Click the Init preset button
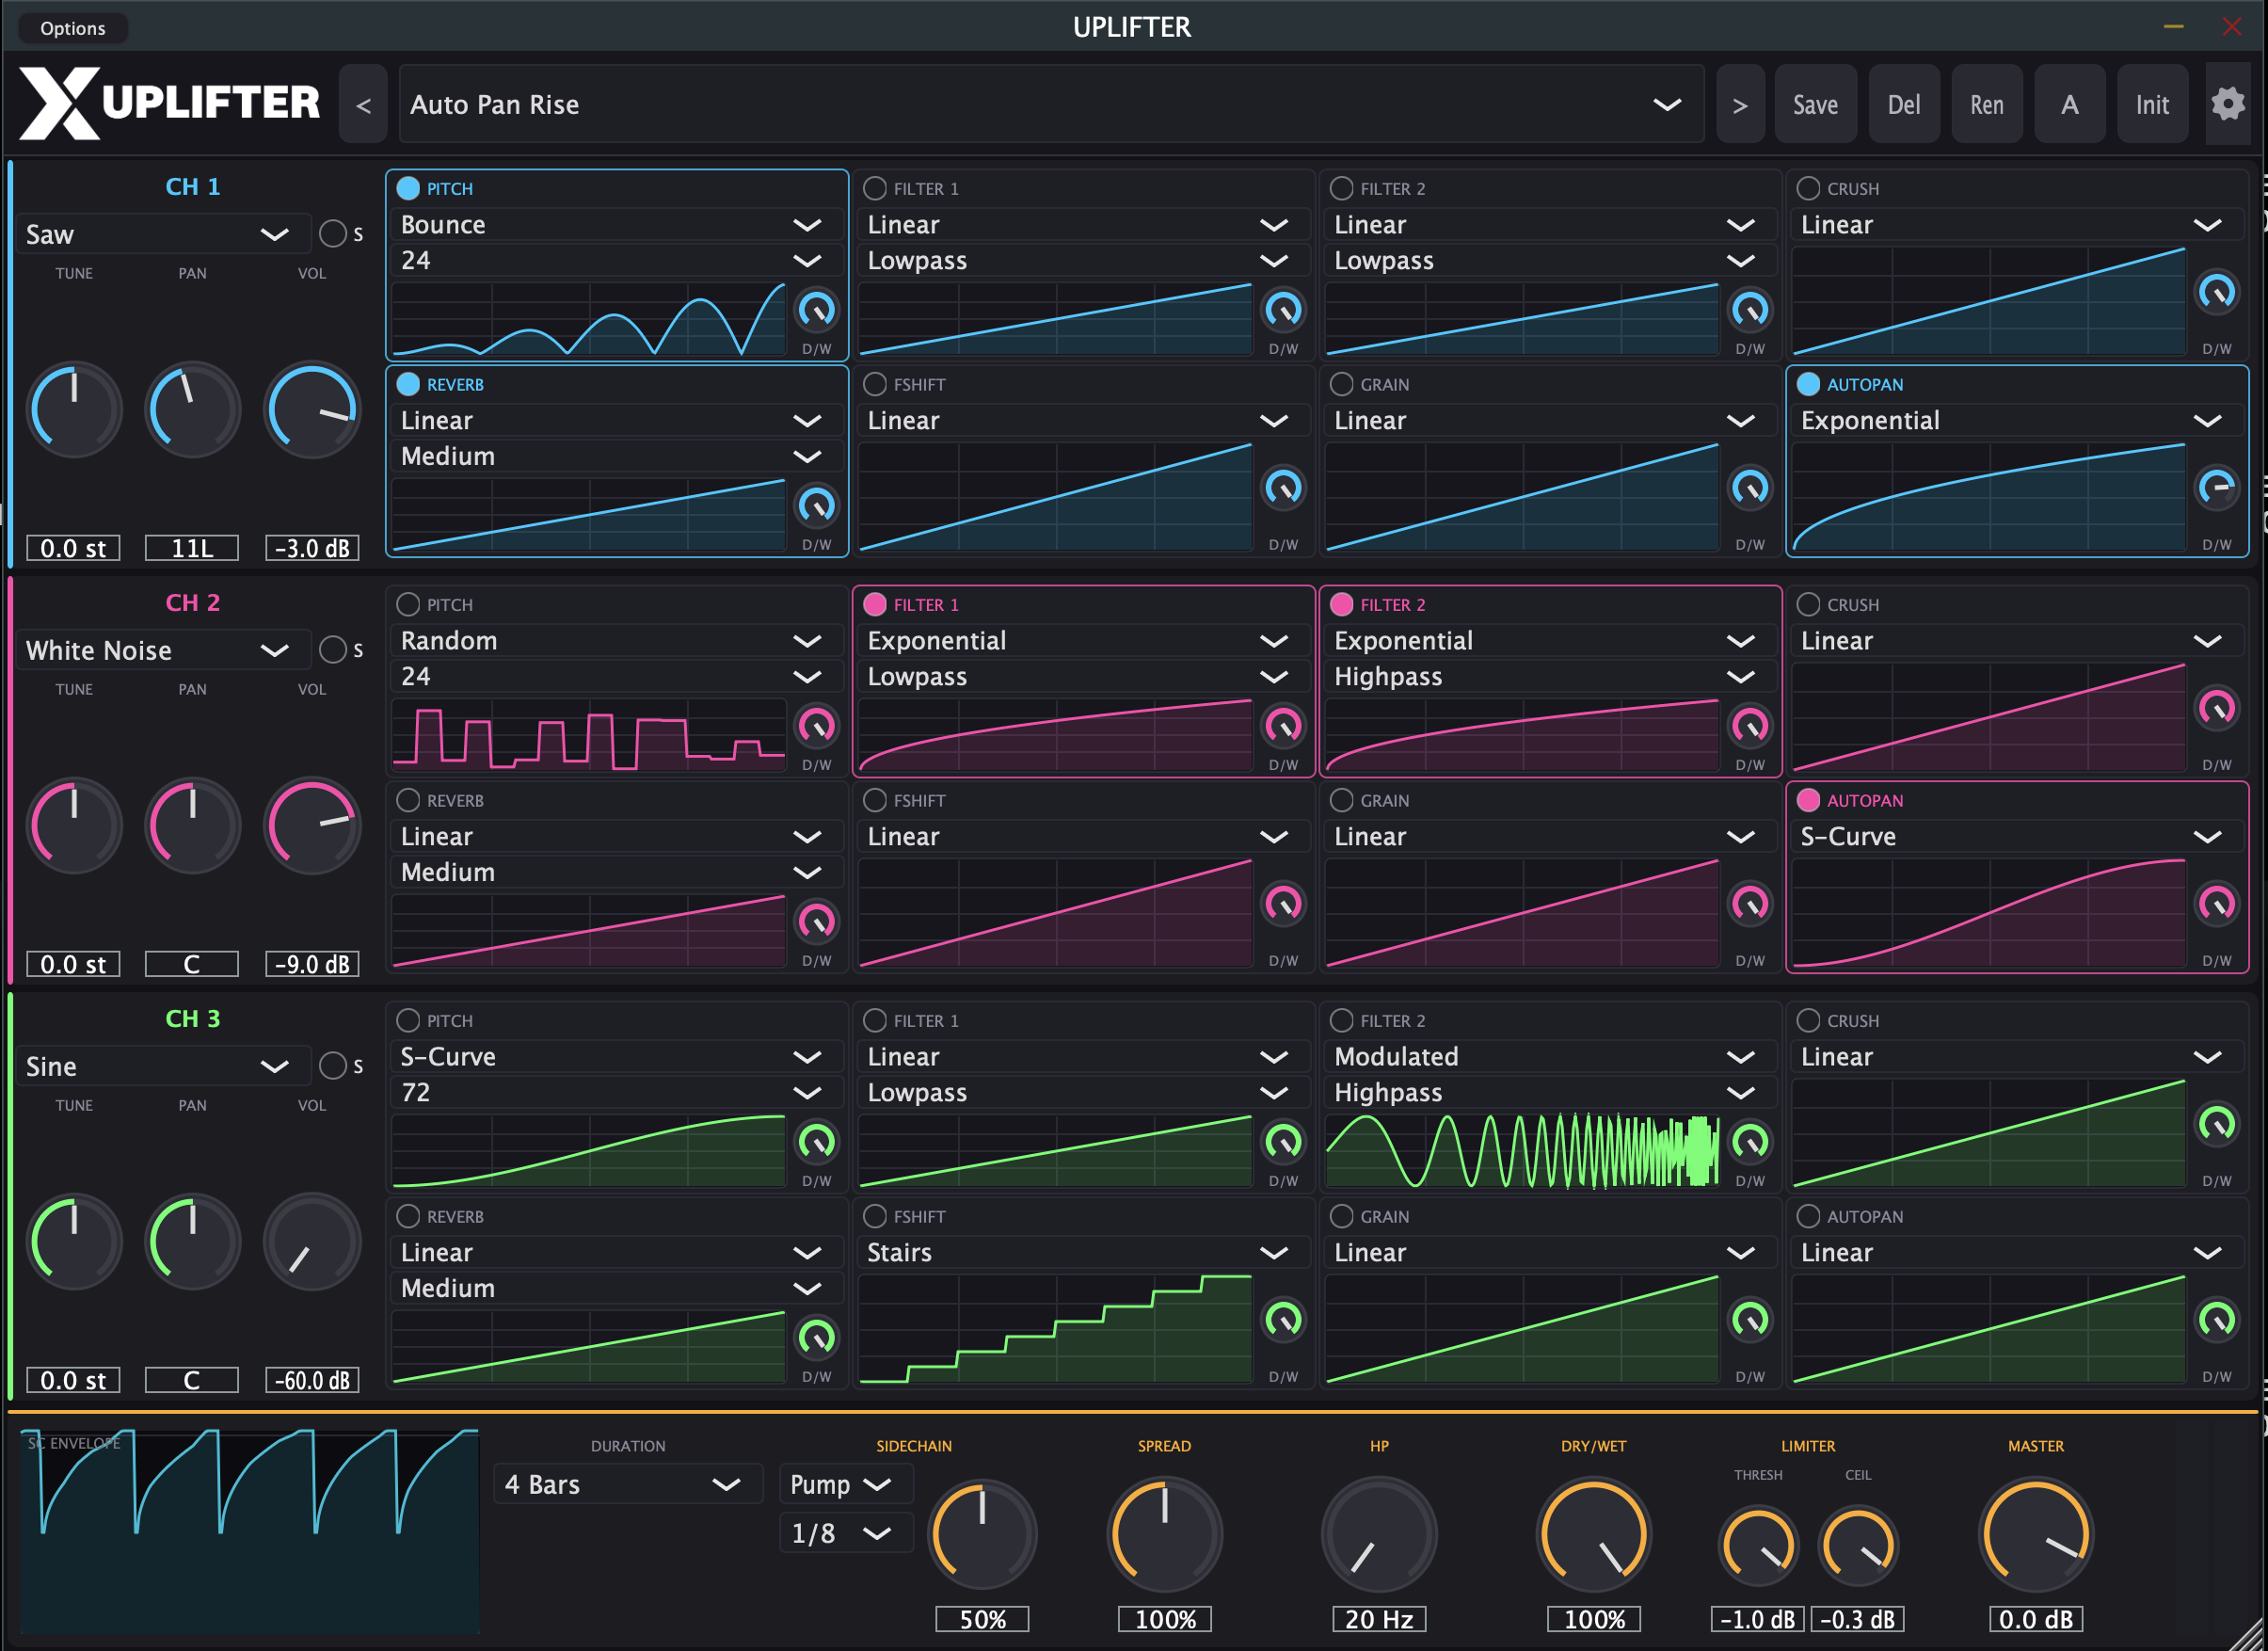Image resolution: width=2268 pixels, height=1651 pixels. pos(2152,104)
